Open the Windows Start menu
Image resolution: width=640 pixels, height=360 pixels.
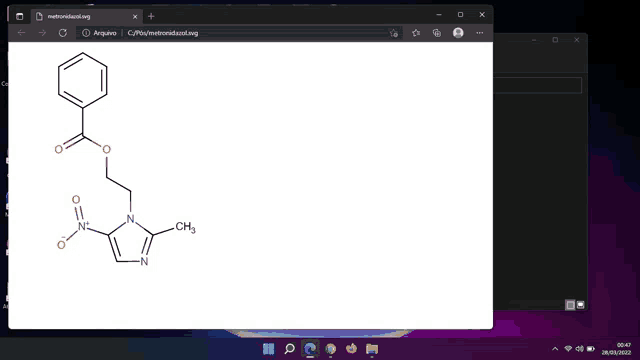point(269,349)
